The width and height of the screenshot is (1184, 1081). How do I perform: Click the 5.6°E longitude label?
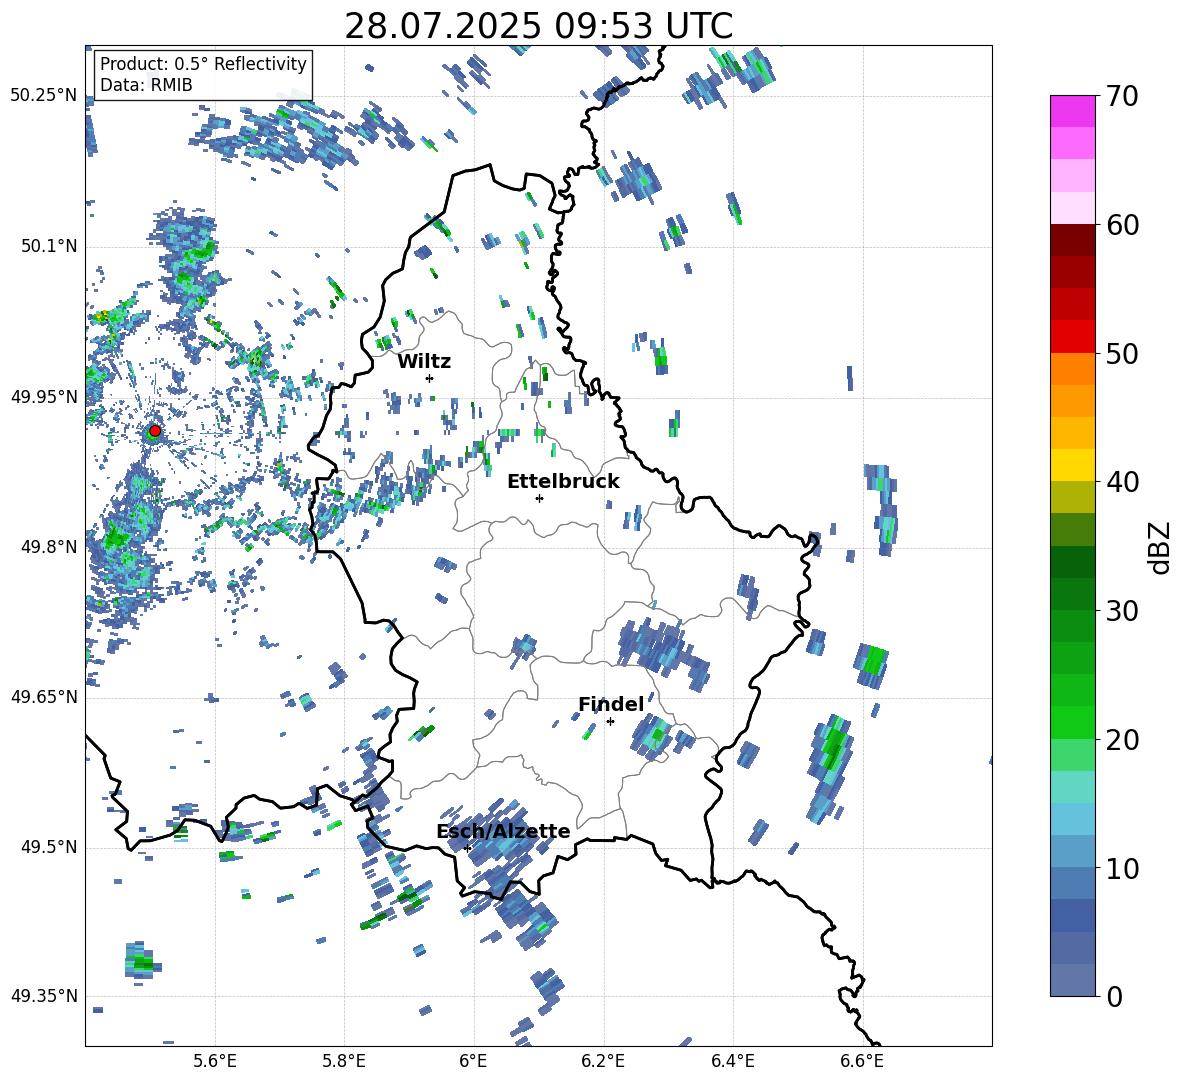[215, 1061]
